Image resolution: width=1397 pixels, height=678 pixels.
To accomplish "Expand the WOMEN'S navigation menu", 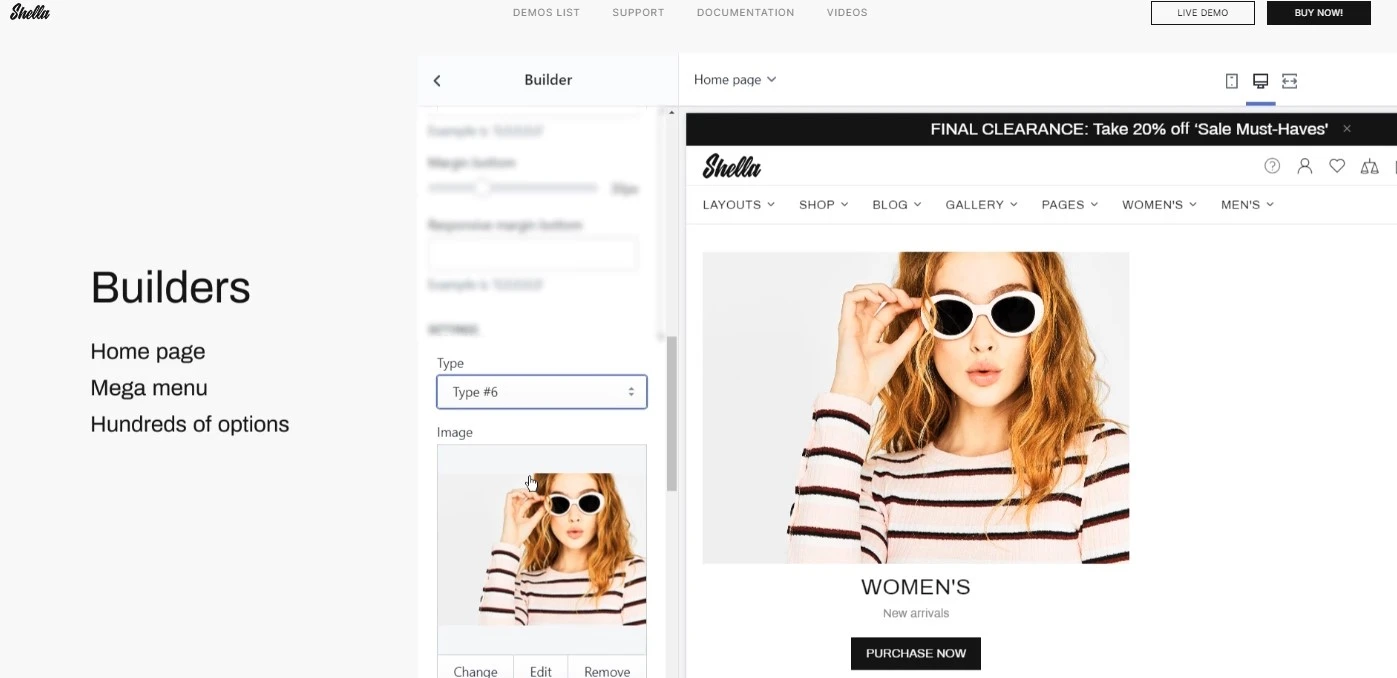I will point(1158,204).
